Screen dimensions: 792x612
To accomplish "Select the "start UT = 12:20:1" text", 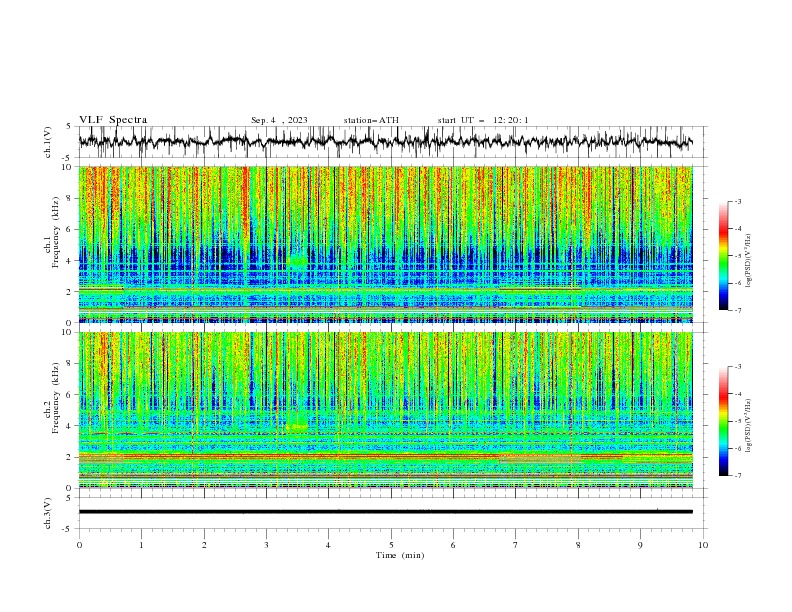I will click(483, 120).
